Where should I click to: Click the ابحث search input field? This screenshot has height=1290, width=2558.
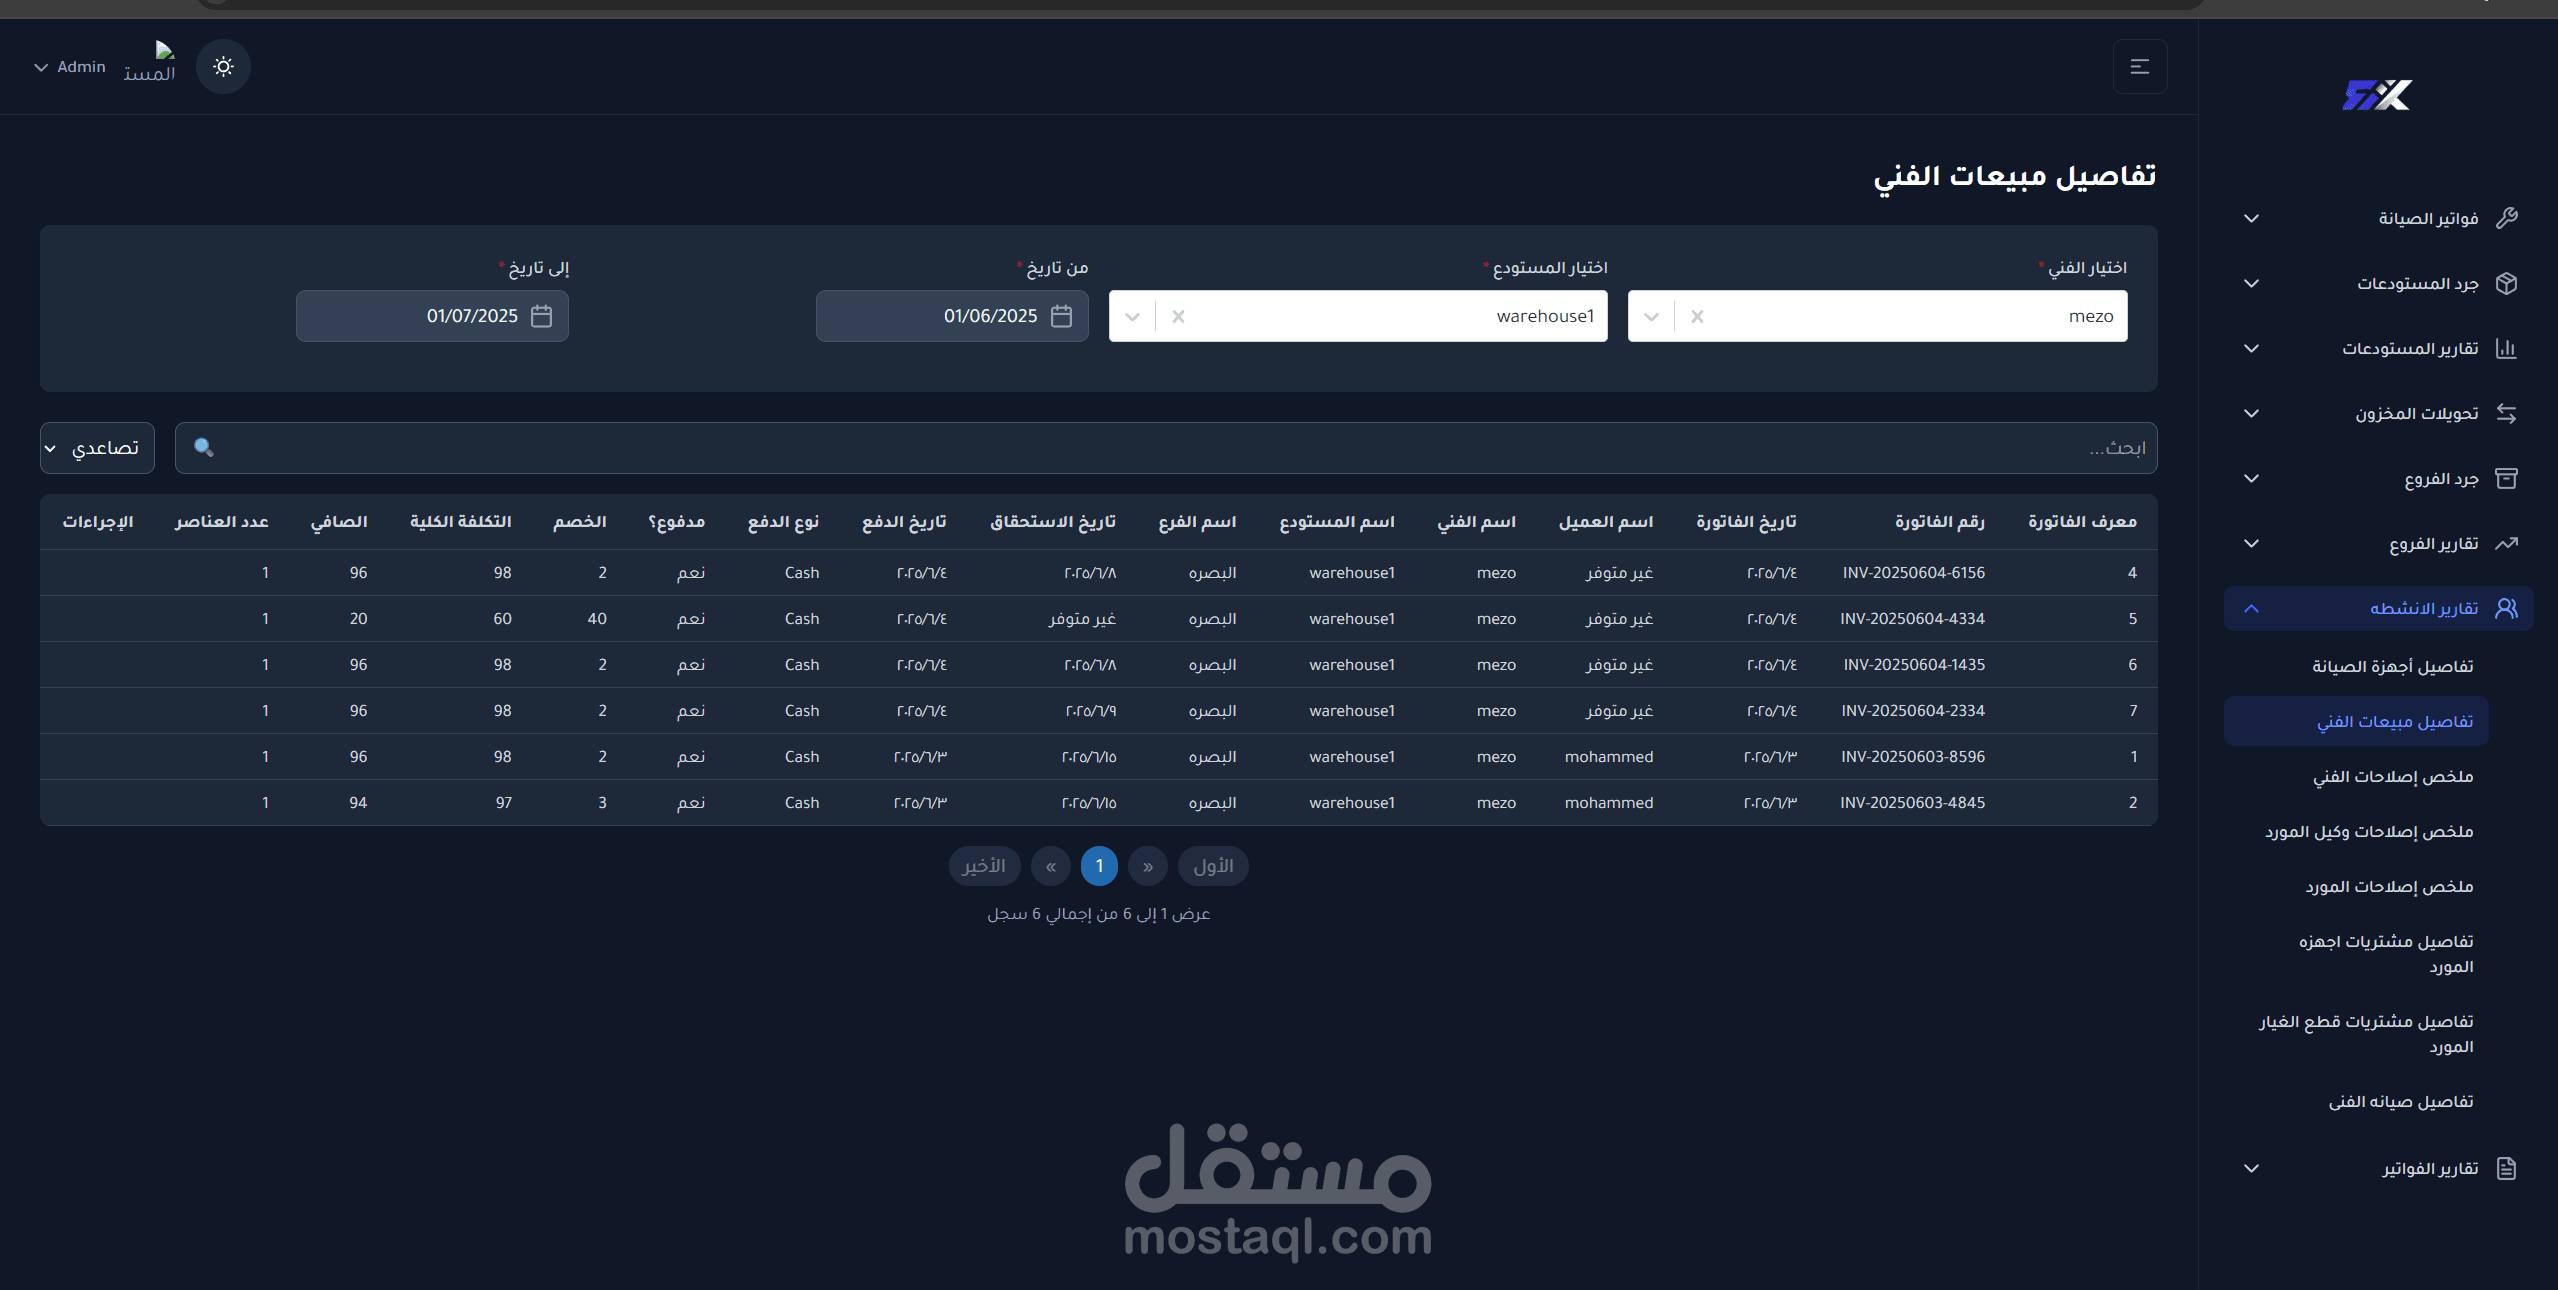point(1166,447)
